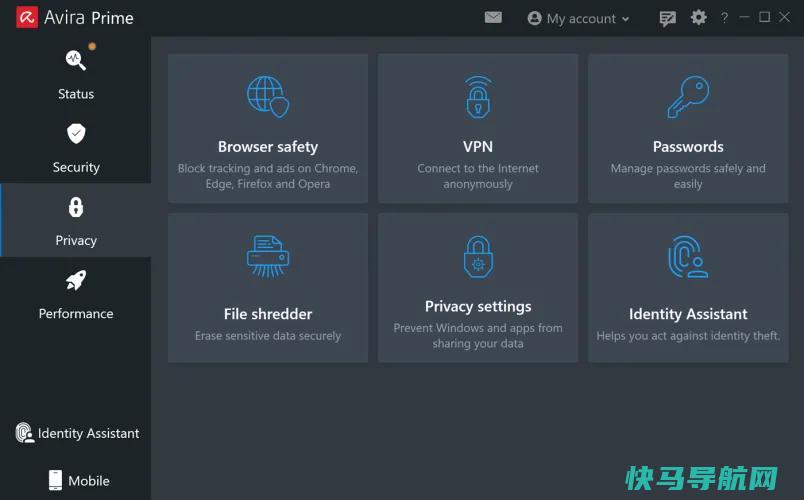Click the help question mark icon
Viewport: 804px width, 500px height.
point(724,18)
